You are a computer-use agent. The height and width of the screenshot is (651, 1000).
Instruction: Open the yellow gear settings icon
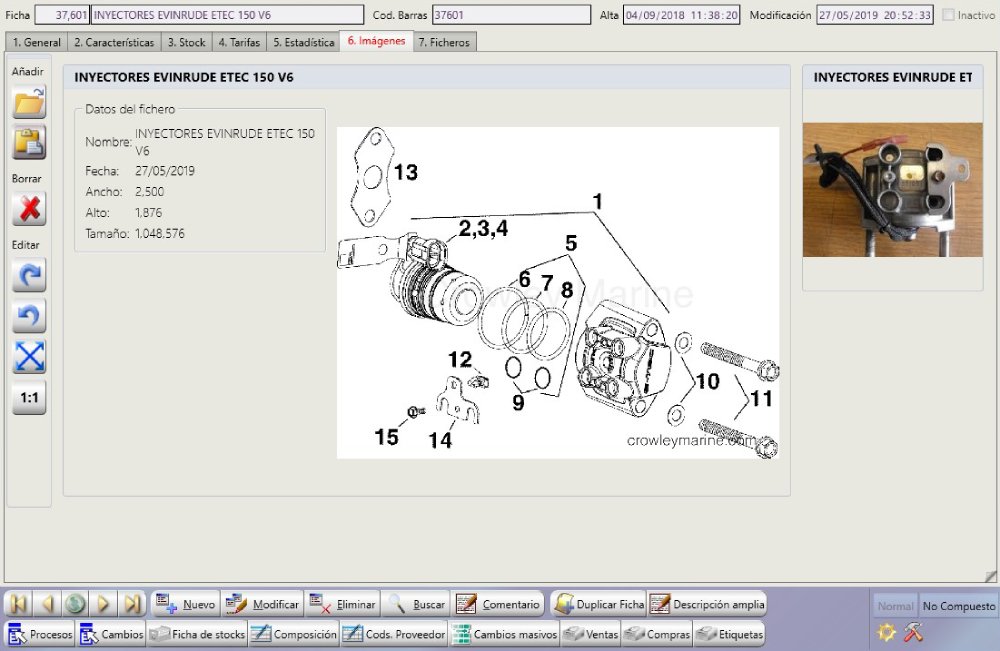[886, 632]
